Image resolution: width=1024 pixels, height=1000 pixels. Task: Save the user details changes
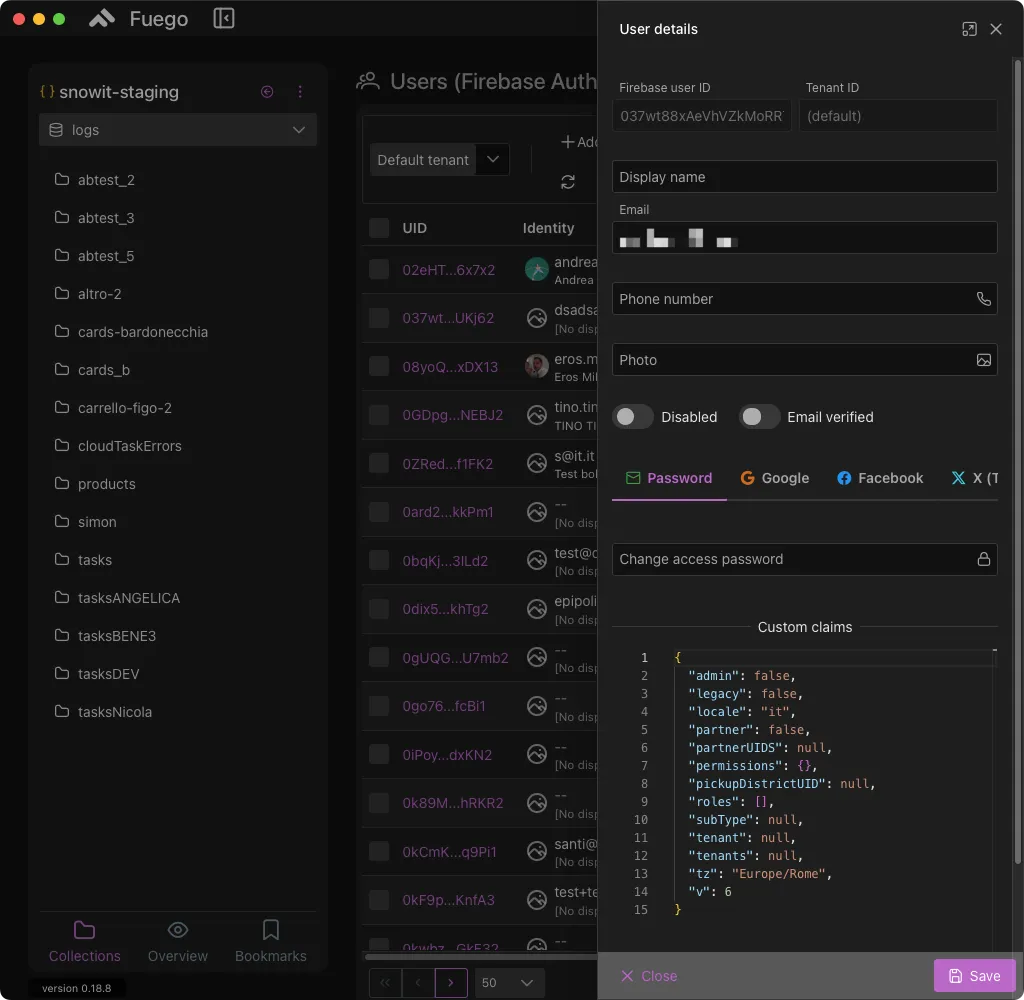click(974, 975)
